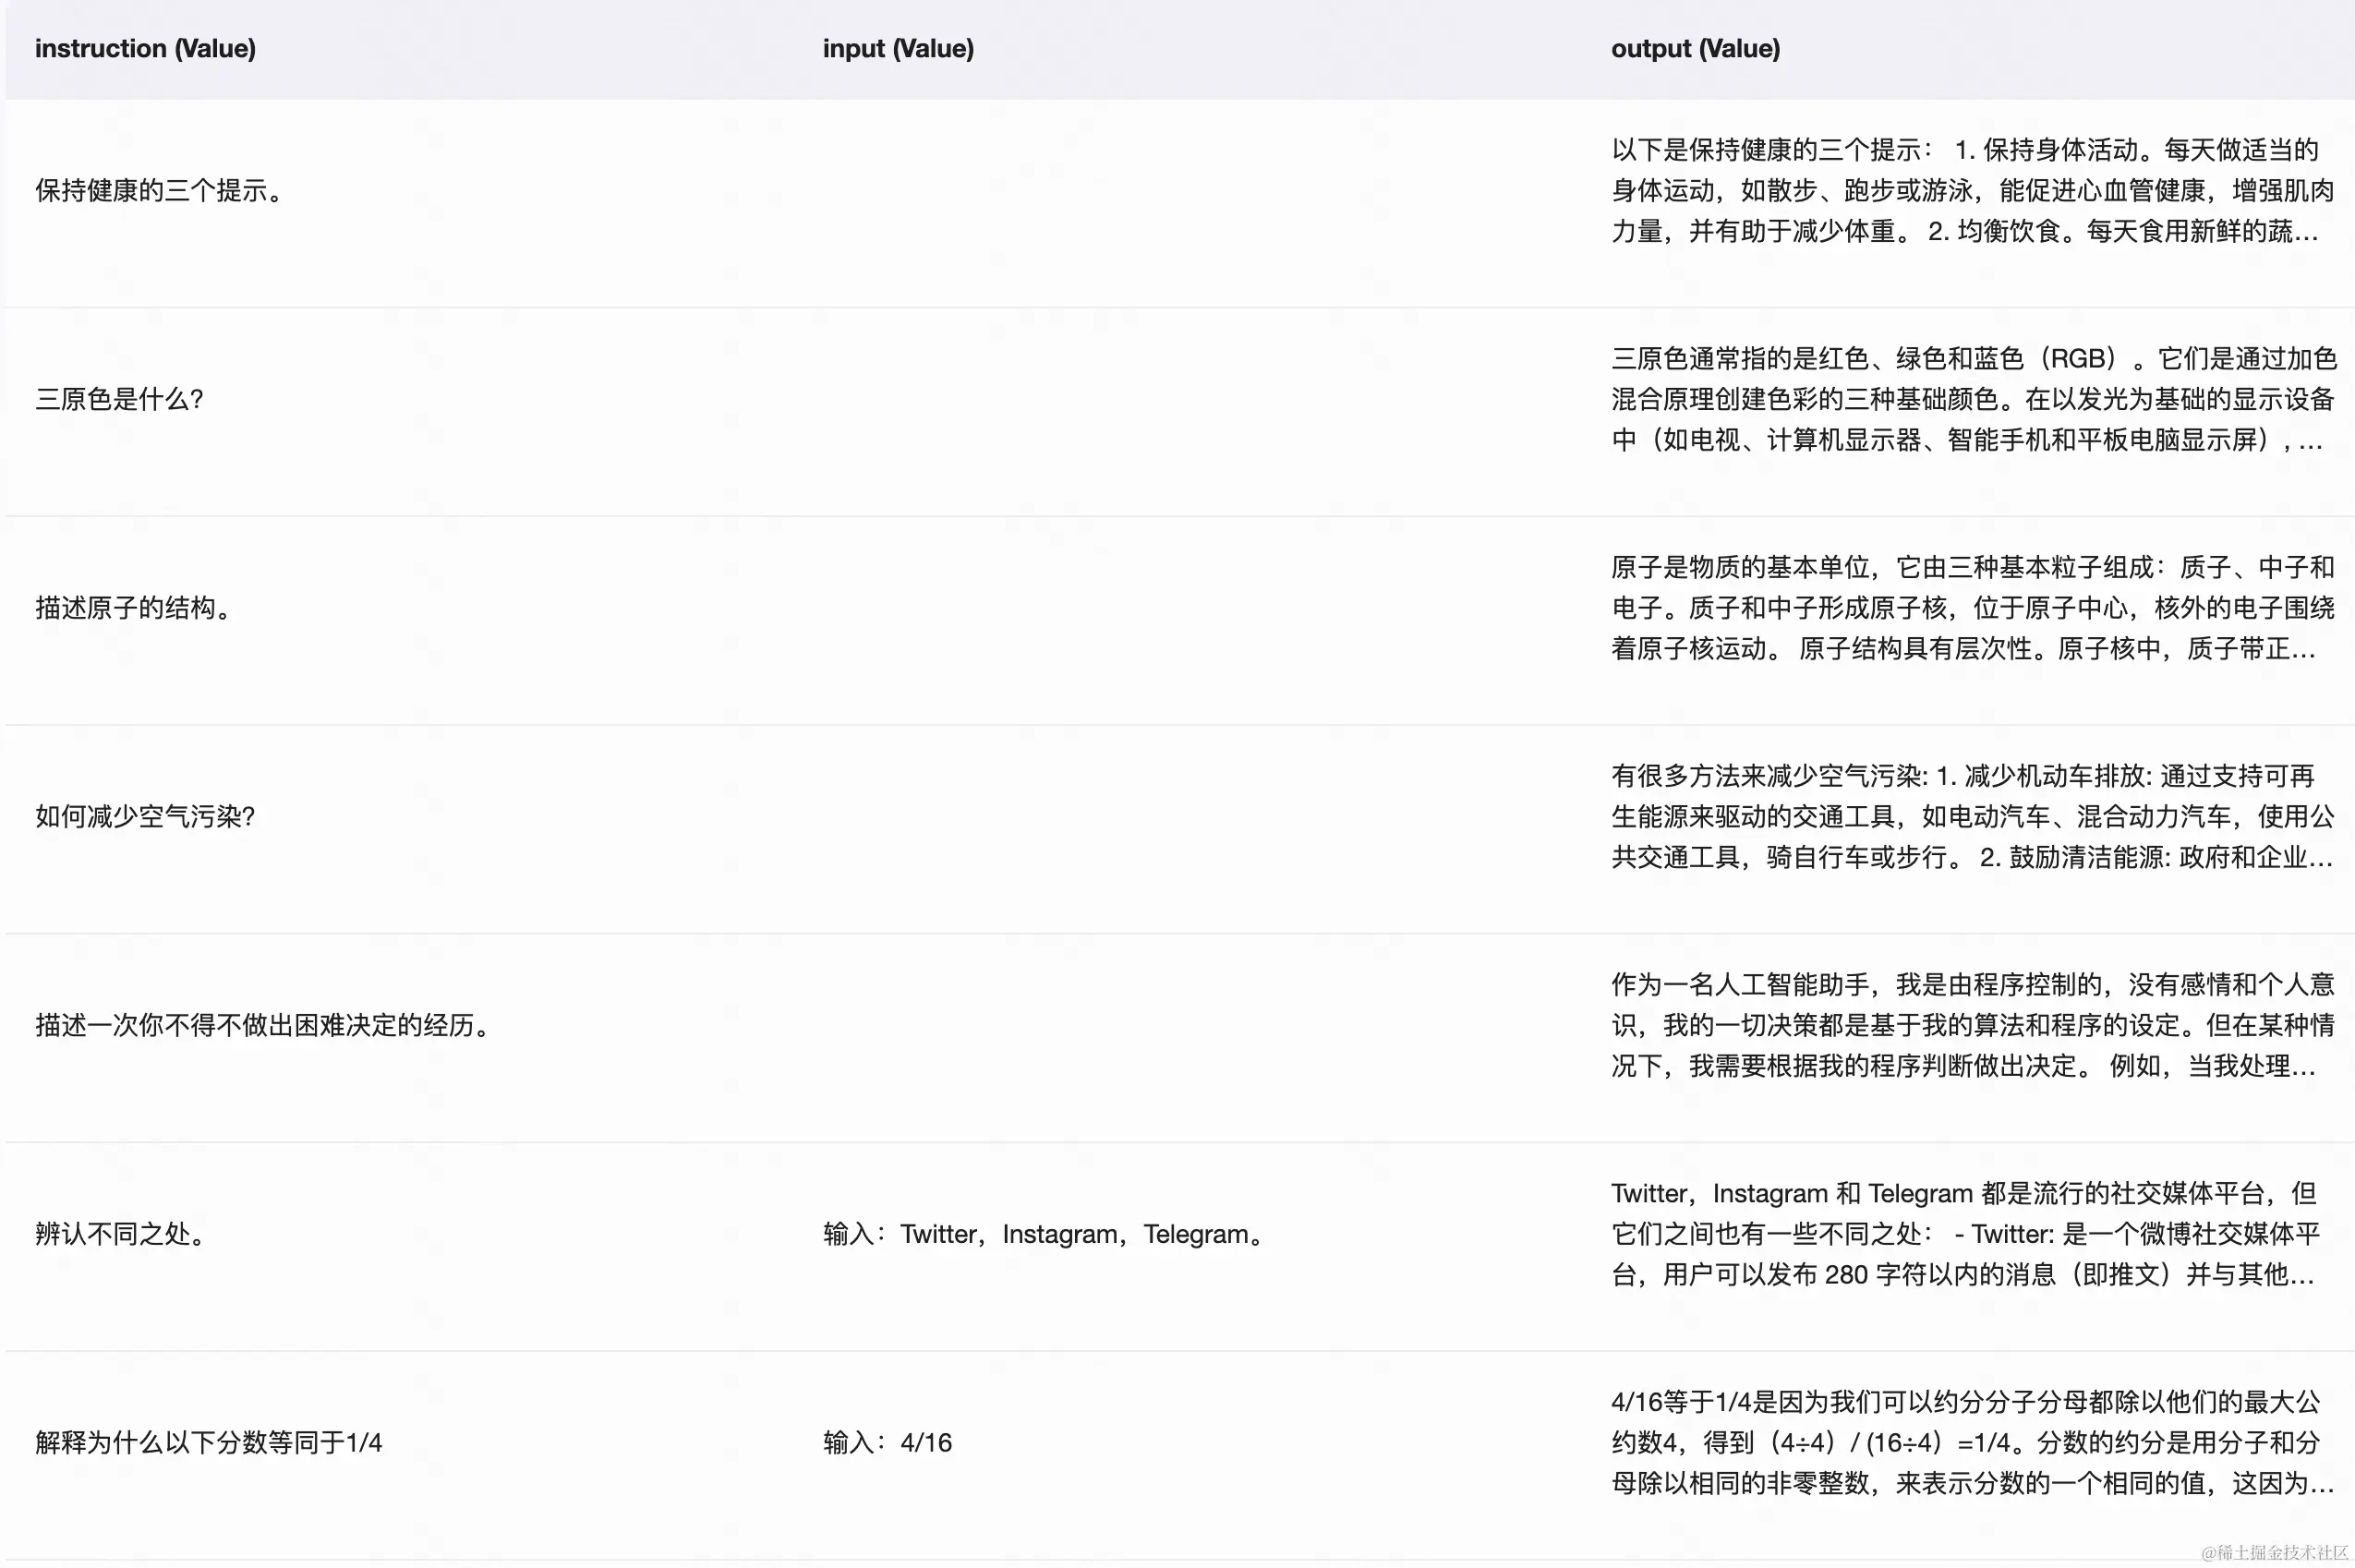Click the input cell listing Twitter, Instagram, Telegram
This screenshot has width=2355, height=1568.
[x=1044, y=1234]
